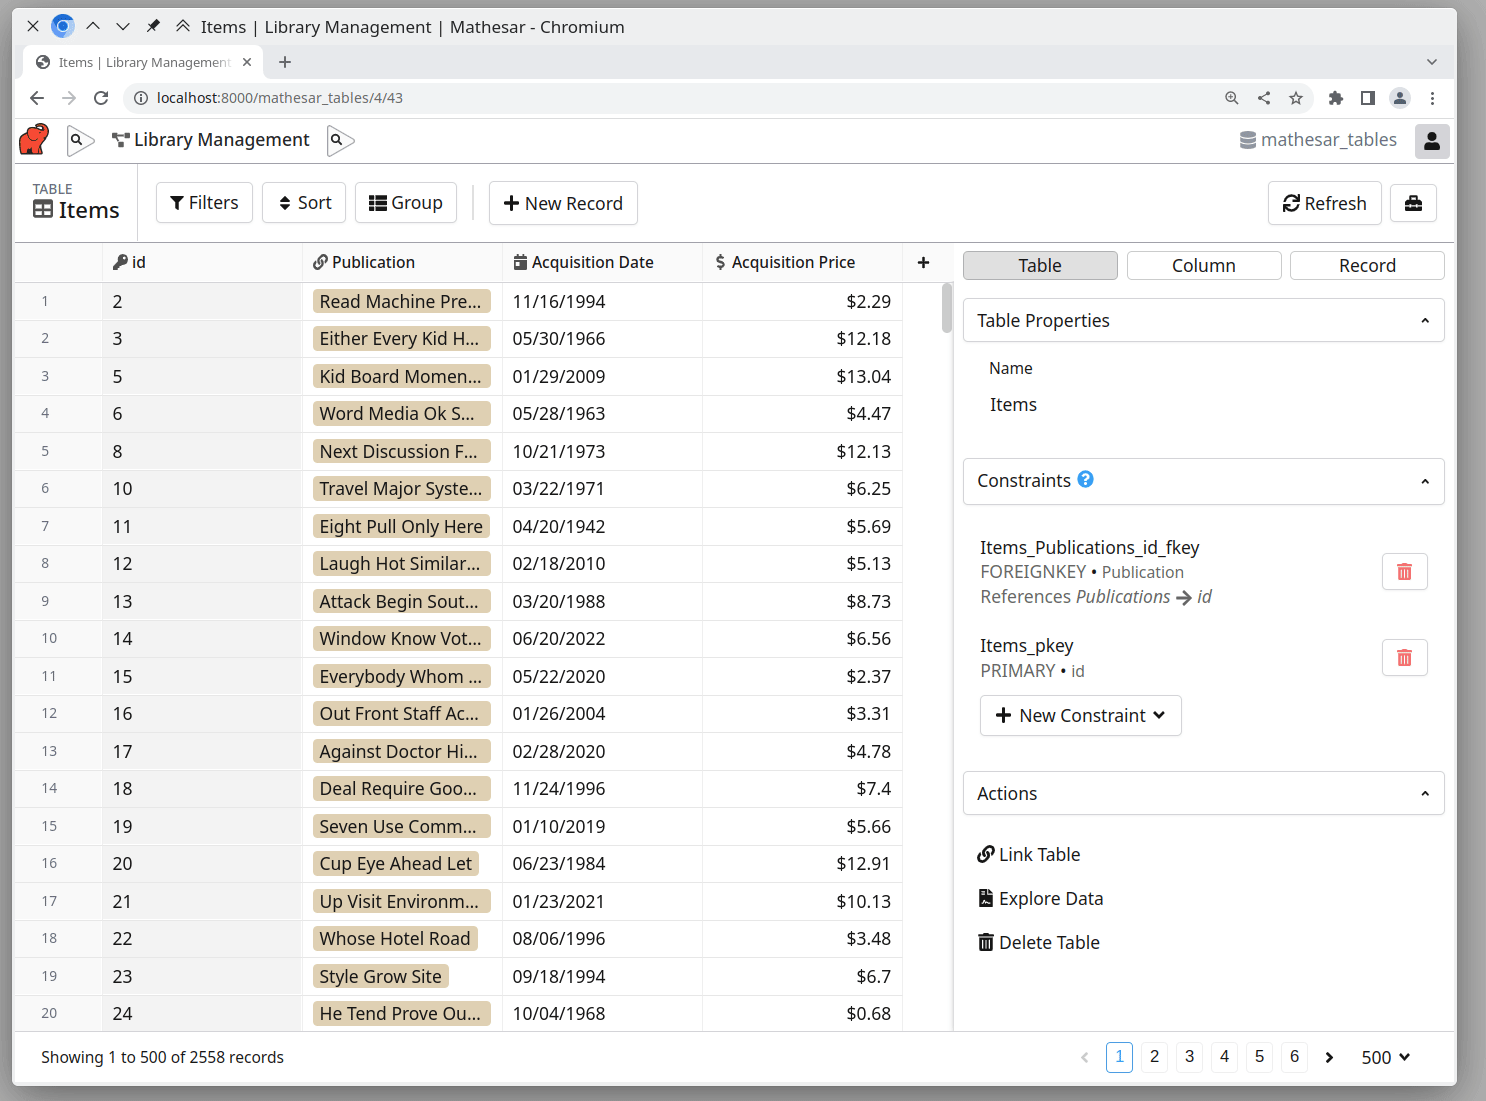Select the Publication column header

(x=402, y=262)
